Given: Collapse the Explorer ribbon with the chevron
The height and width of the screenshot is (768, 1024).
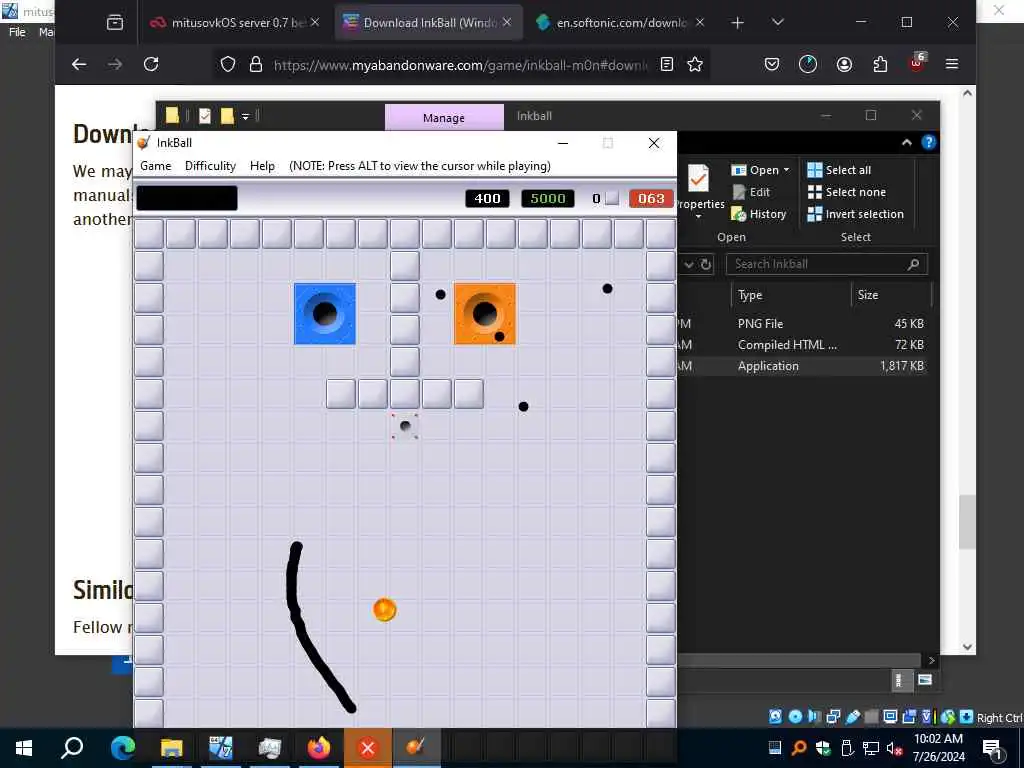Looking at the screenshot, I should pyautogui.click(x=906, y=142).
